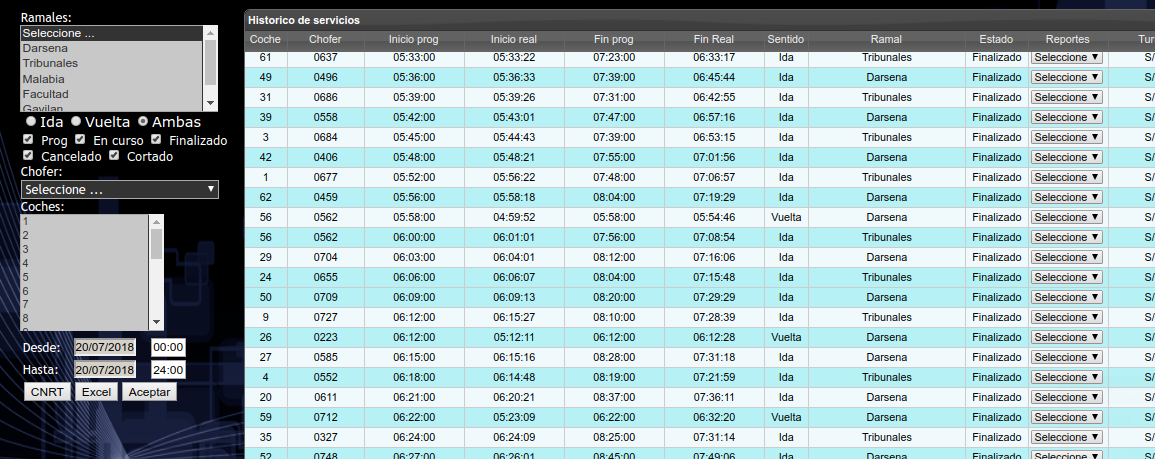Click the Hasta time field
The image size is (1155, 459).
167,370
